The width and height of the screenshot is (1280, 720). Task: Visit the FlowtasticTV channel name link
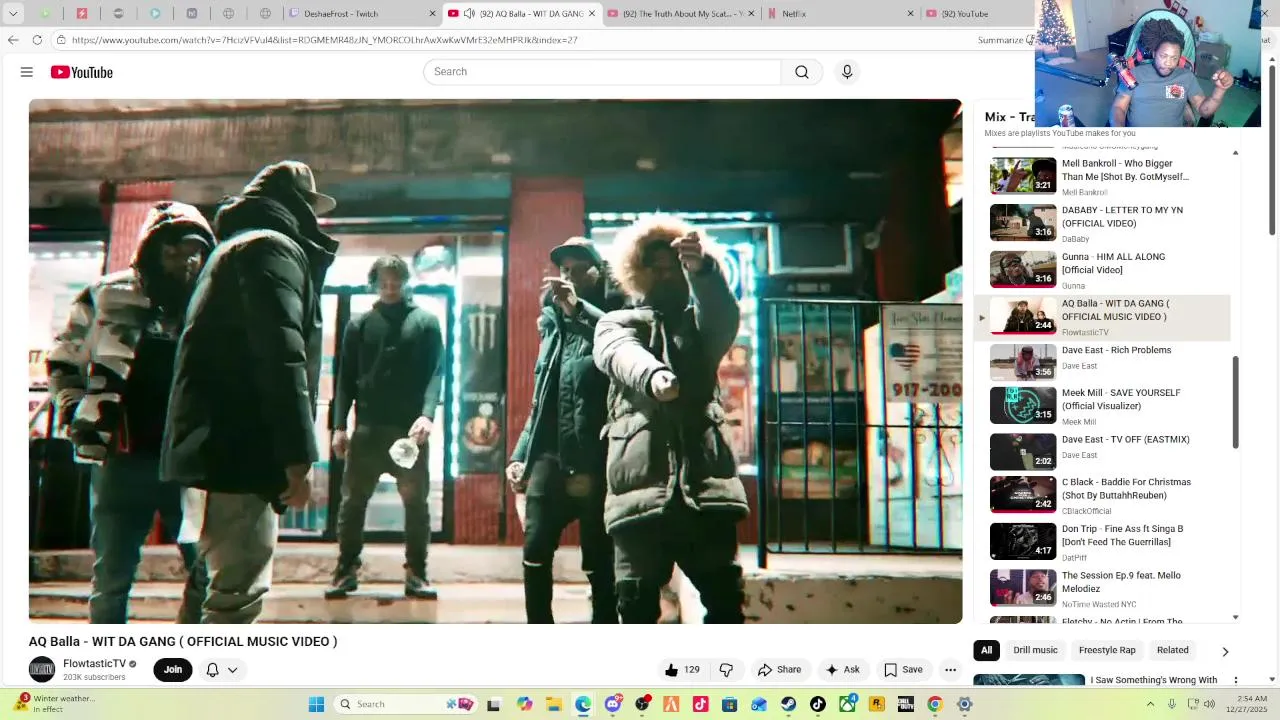95,664
